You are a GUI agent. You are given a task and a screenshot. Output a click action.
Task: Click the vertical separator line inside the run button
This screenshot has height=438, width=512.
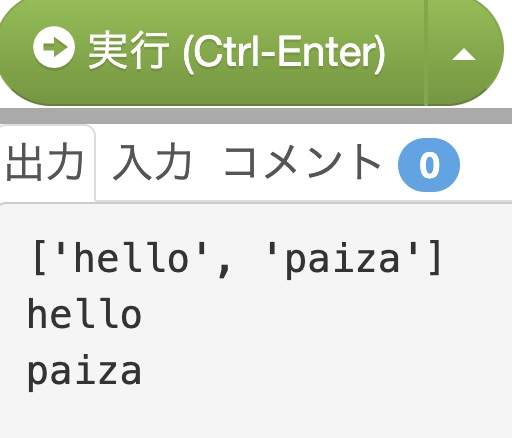426,53
